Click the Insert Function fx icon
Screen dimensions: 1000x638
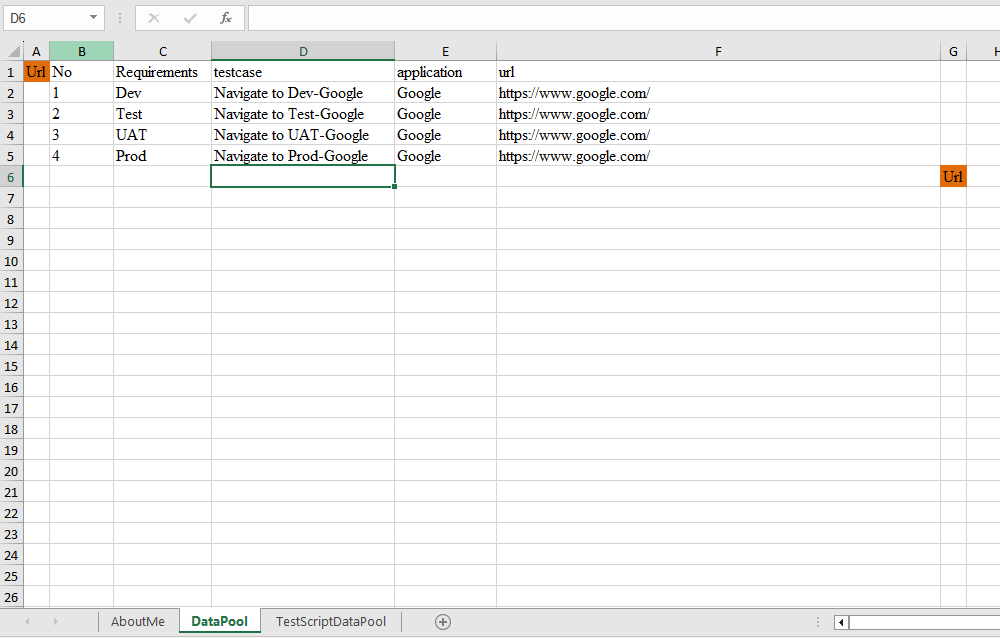pos(226,18)
